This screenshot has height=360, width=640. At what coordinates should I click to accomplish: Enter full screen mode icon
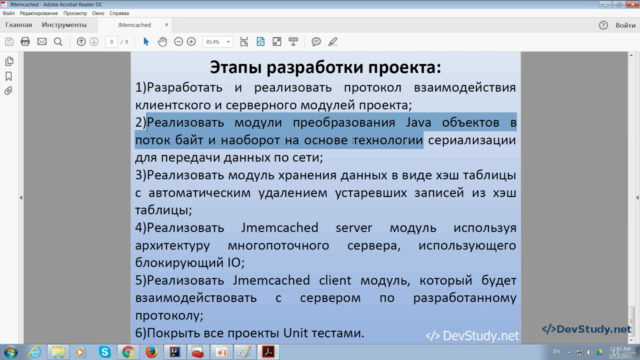[x=277, y=42]
